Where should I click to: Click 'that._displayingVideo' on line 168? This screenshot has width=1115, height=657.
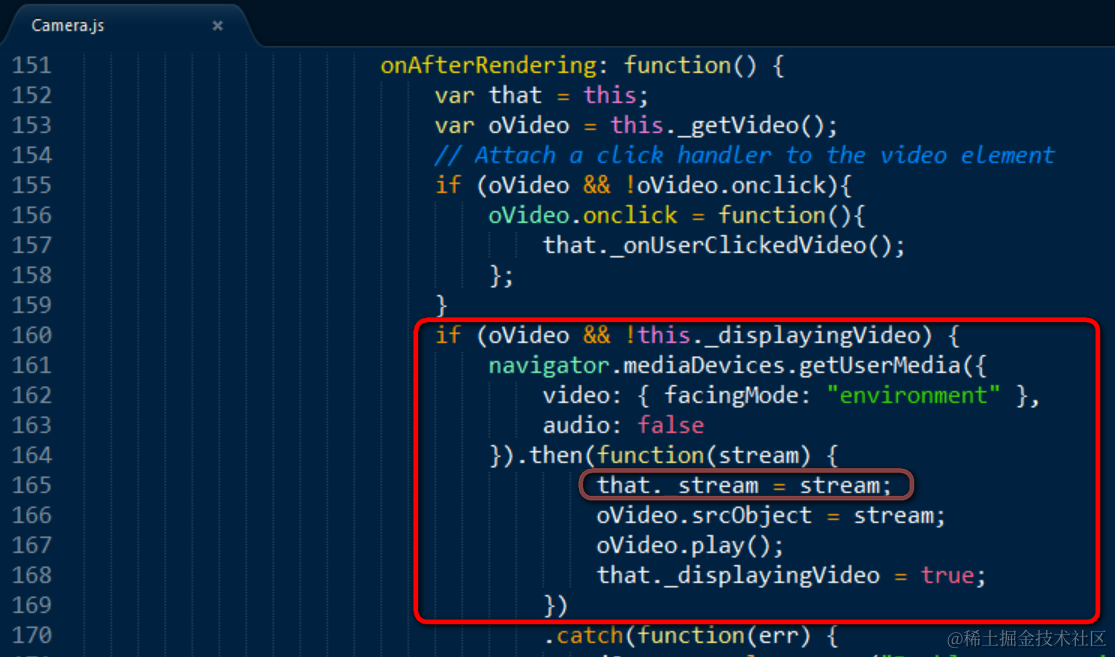coord(738,576)
